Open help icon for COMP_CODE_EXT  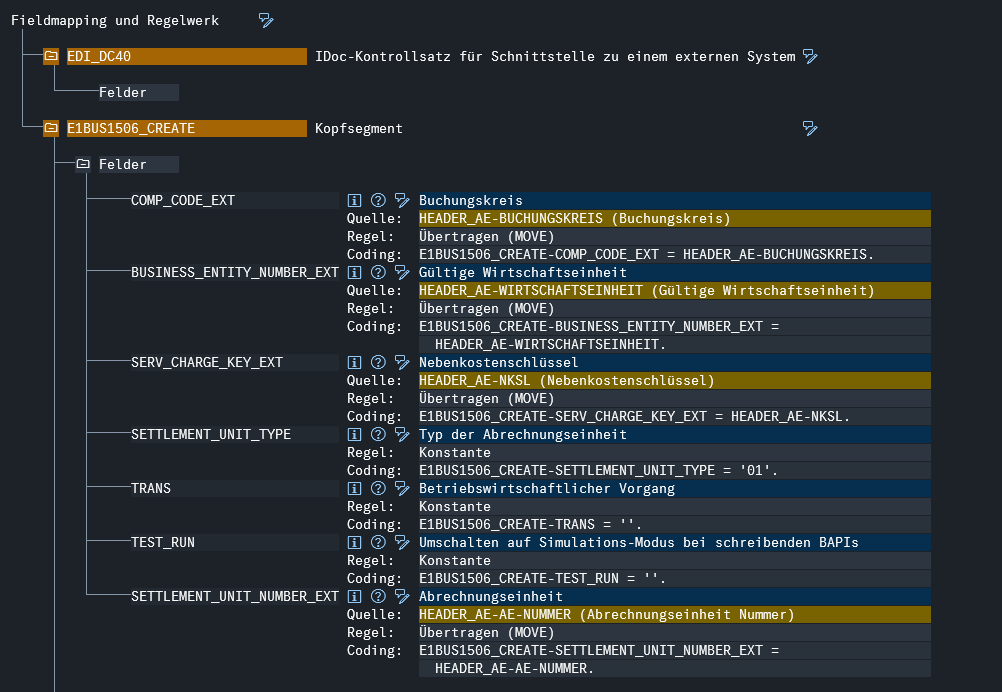pos(378,201)
